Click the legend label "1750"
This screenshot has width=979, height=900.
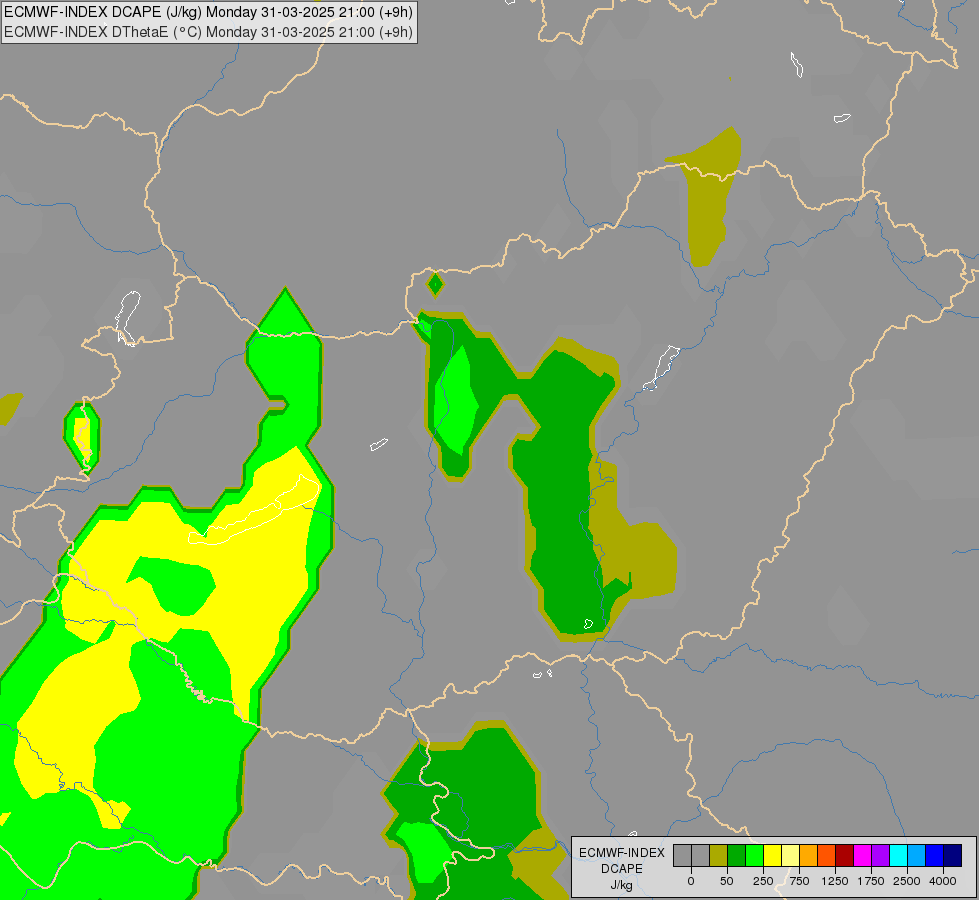pyautogui.click(x=870, y=881)
